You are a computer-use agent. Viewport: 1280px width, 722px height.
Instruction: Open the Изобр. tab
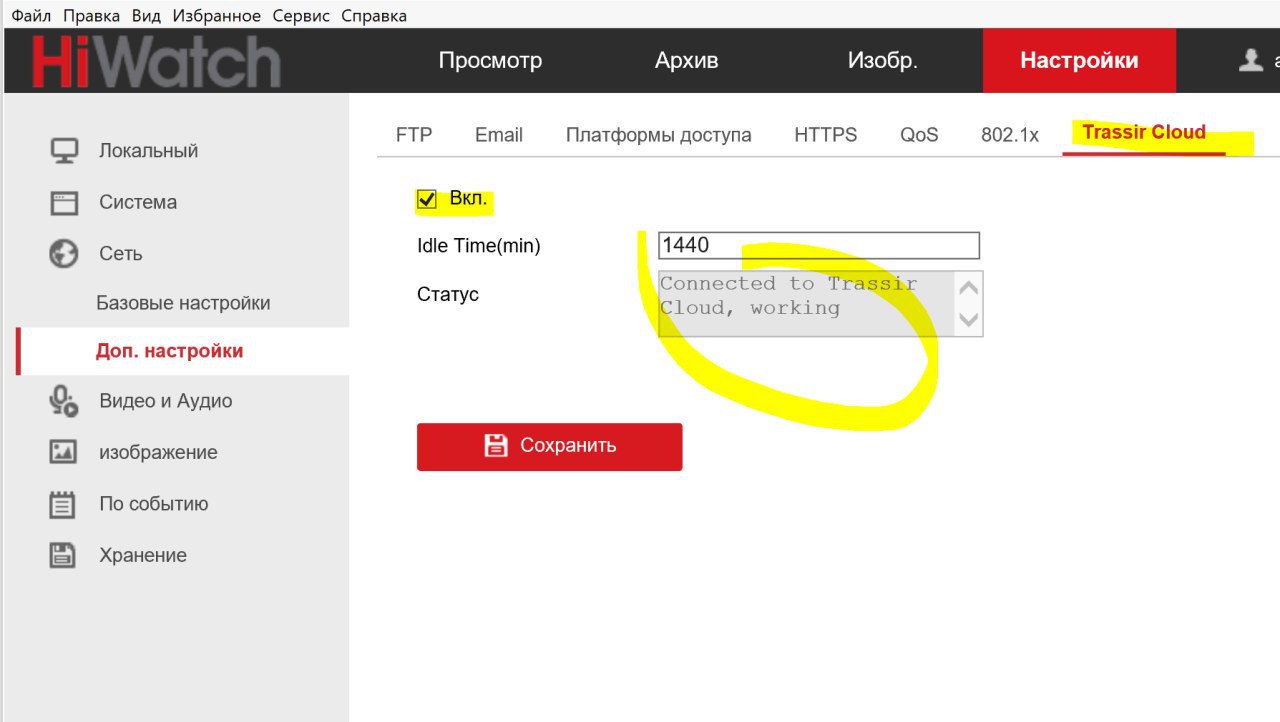pyautogui.click(x=883, y=61)
